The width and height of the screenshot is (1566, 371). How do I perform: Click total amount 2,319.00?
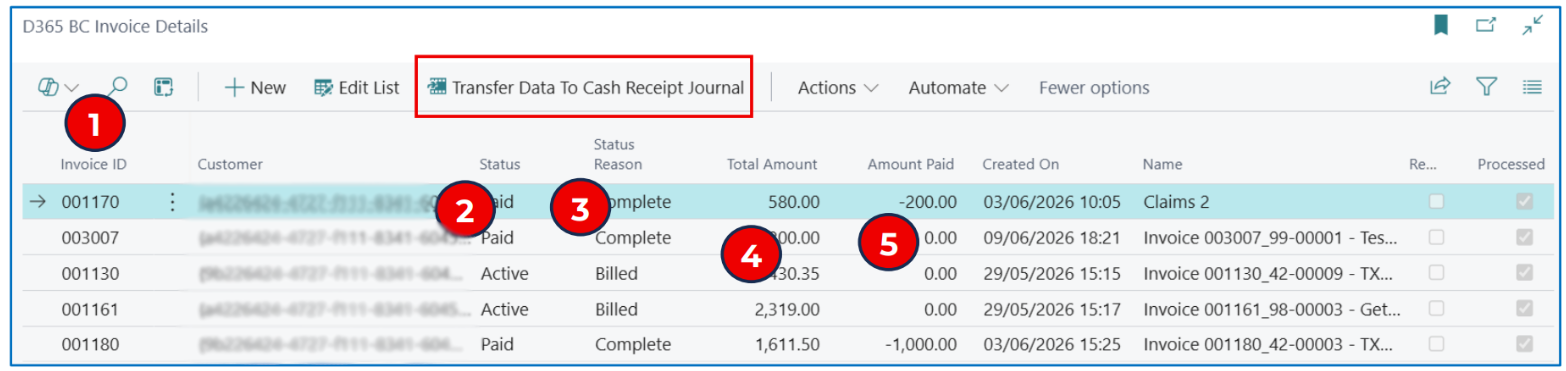point(788,309)
